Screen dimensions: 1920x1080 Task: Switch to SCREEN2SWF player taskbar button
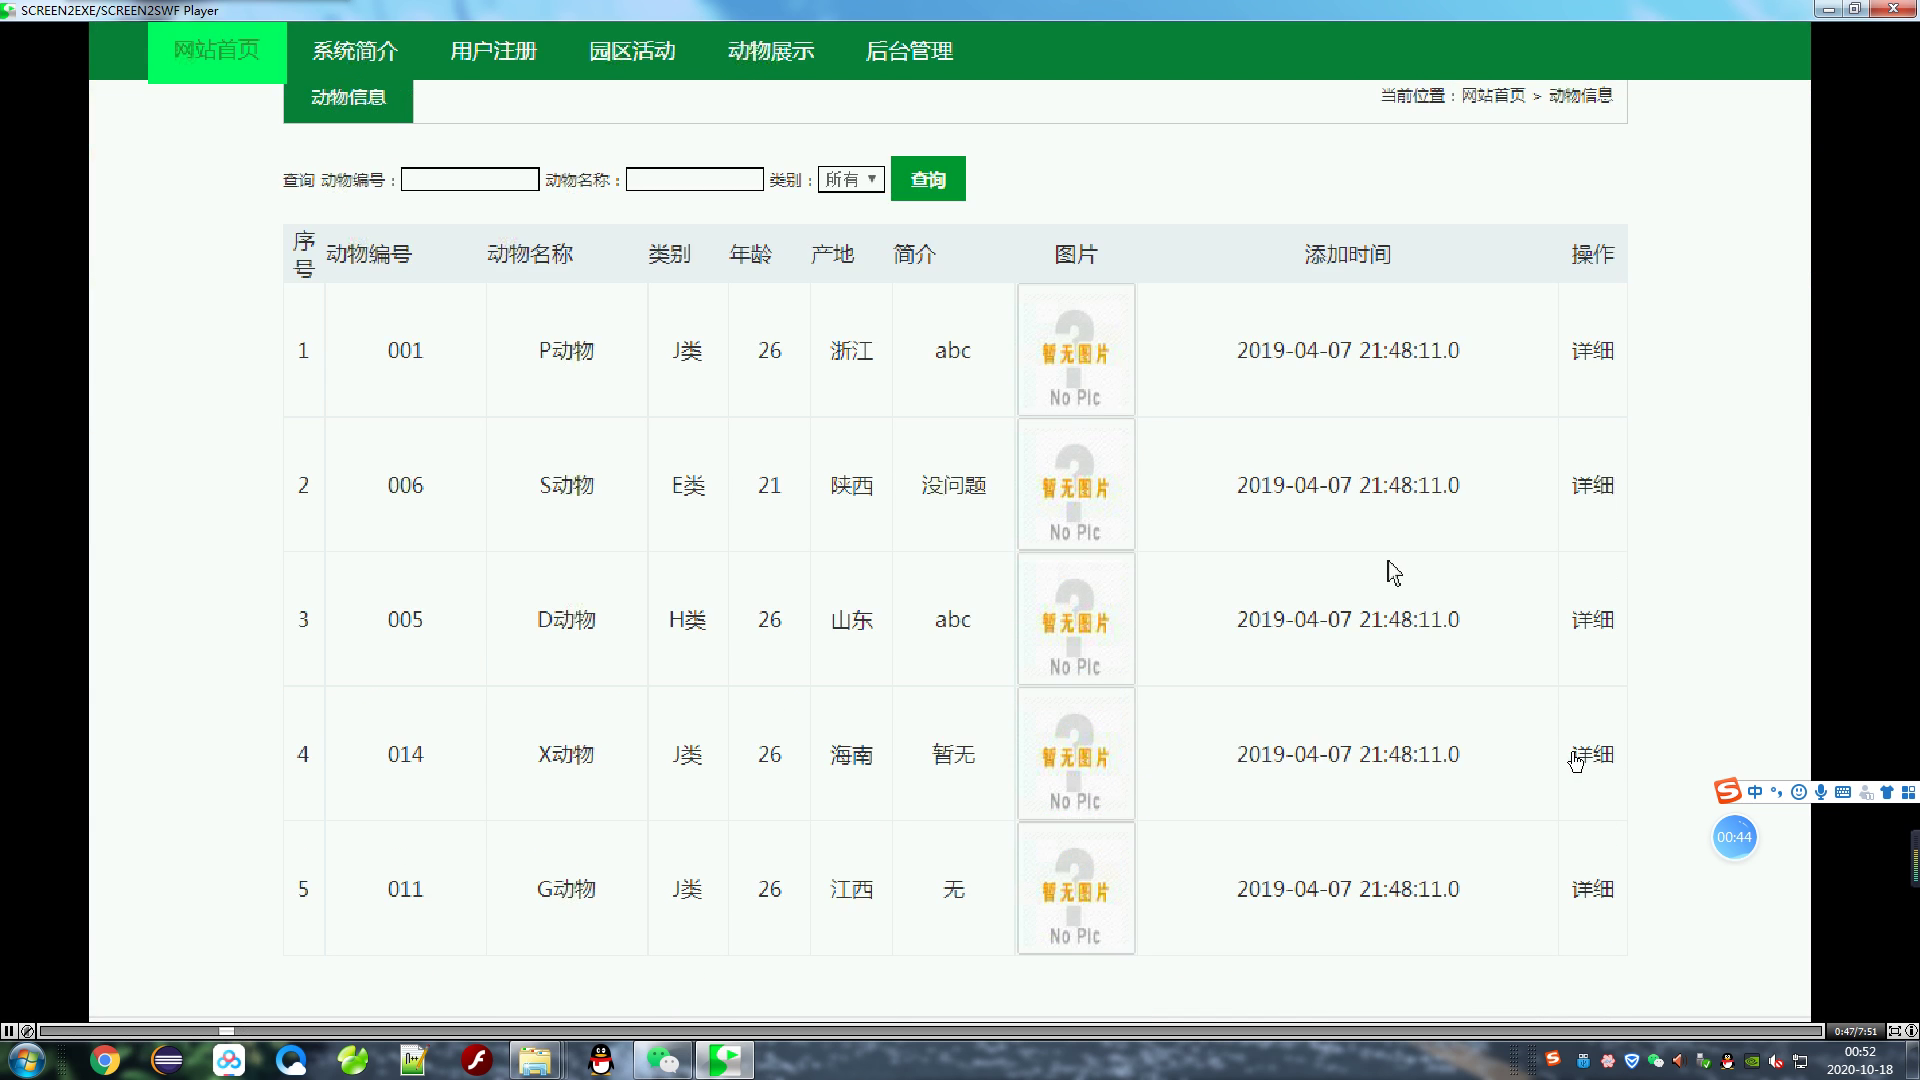725,1060
